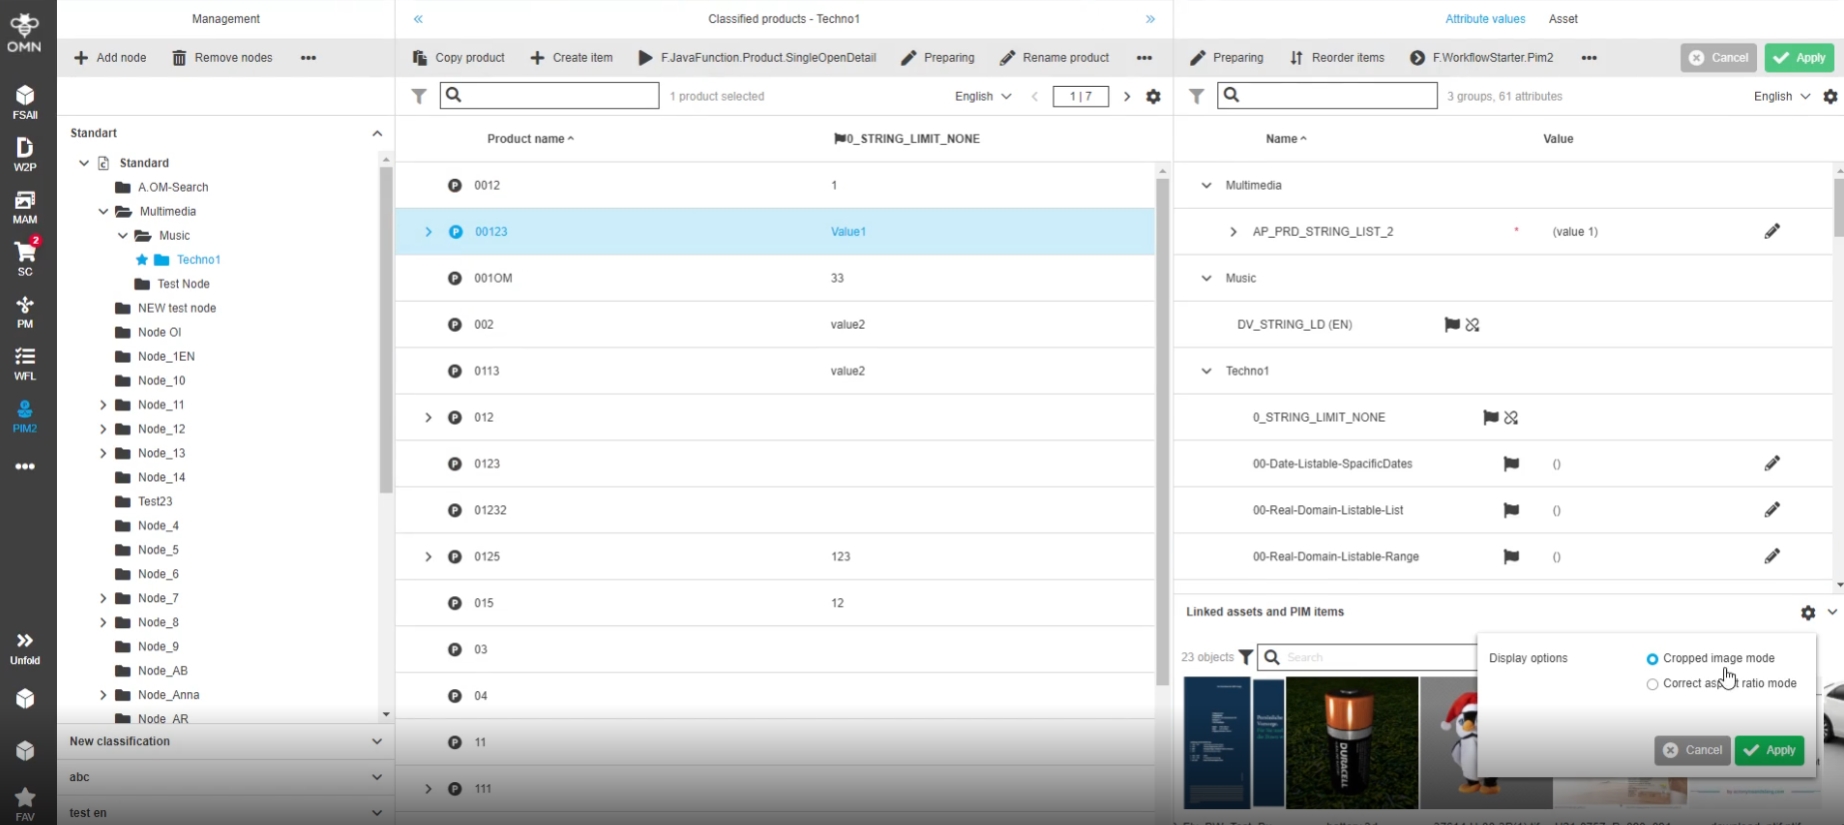The width and height of the screenshot is (1844, 825).
Task: Open the English language dropdown in product list
Action: pyautogui.click(x=982, y=96)
